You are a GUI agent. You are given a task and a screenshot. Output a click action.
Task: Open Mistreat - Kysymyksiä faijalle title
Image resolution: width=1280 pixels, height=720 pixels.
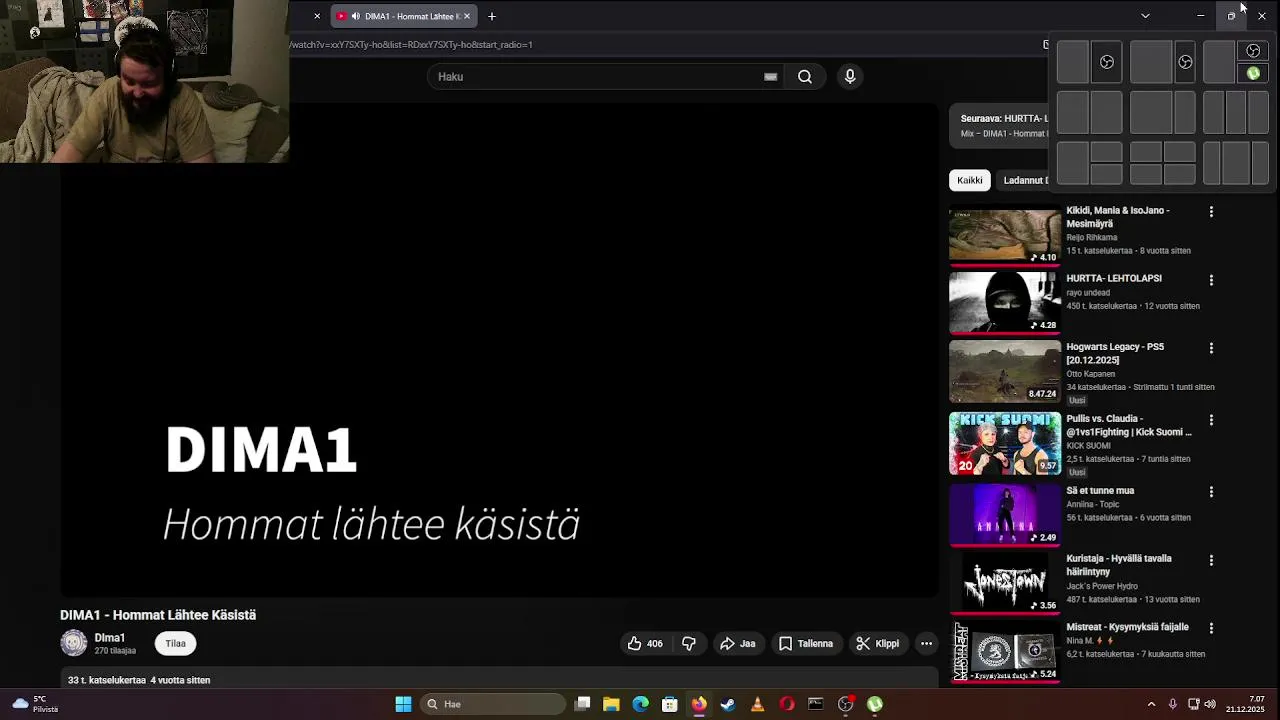tap(1127, 627)
